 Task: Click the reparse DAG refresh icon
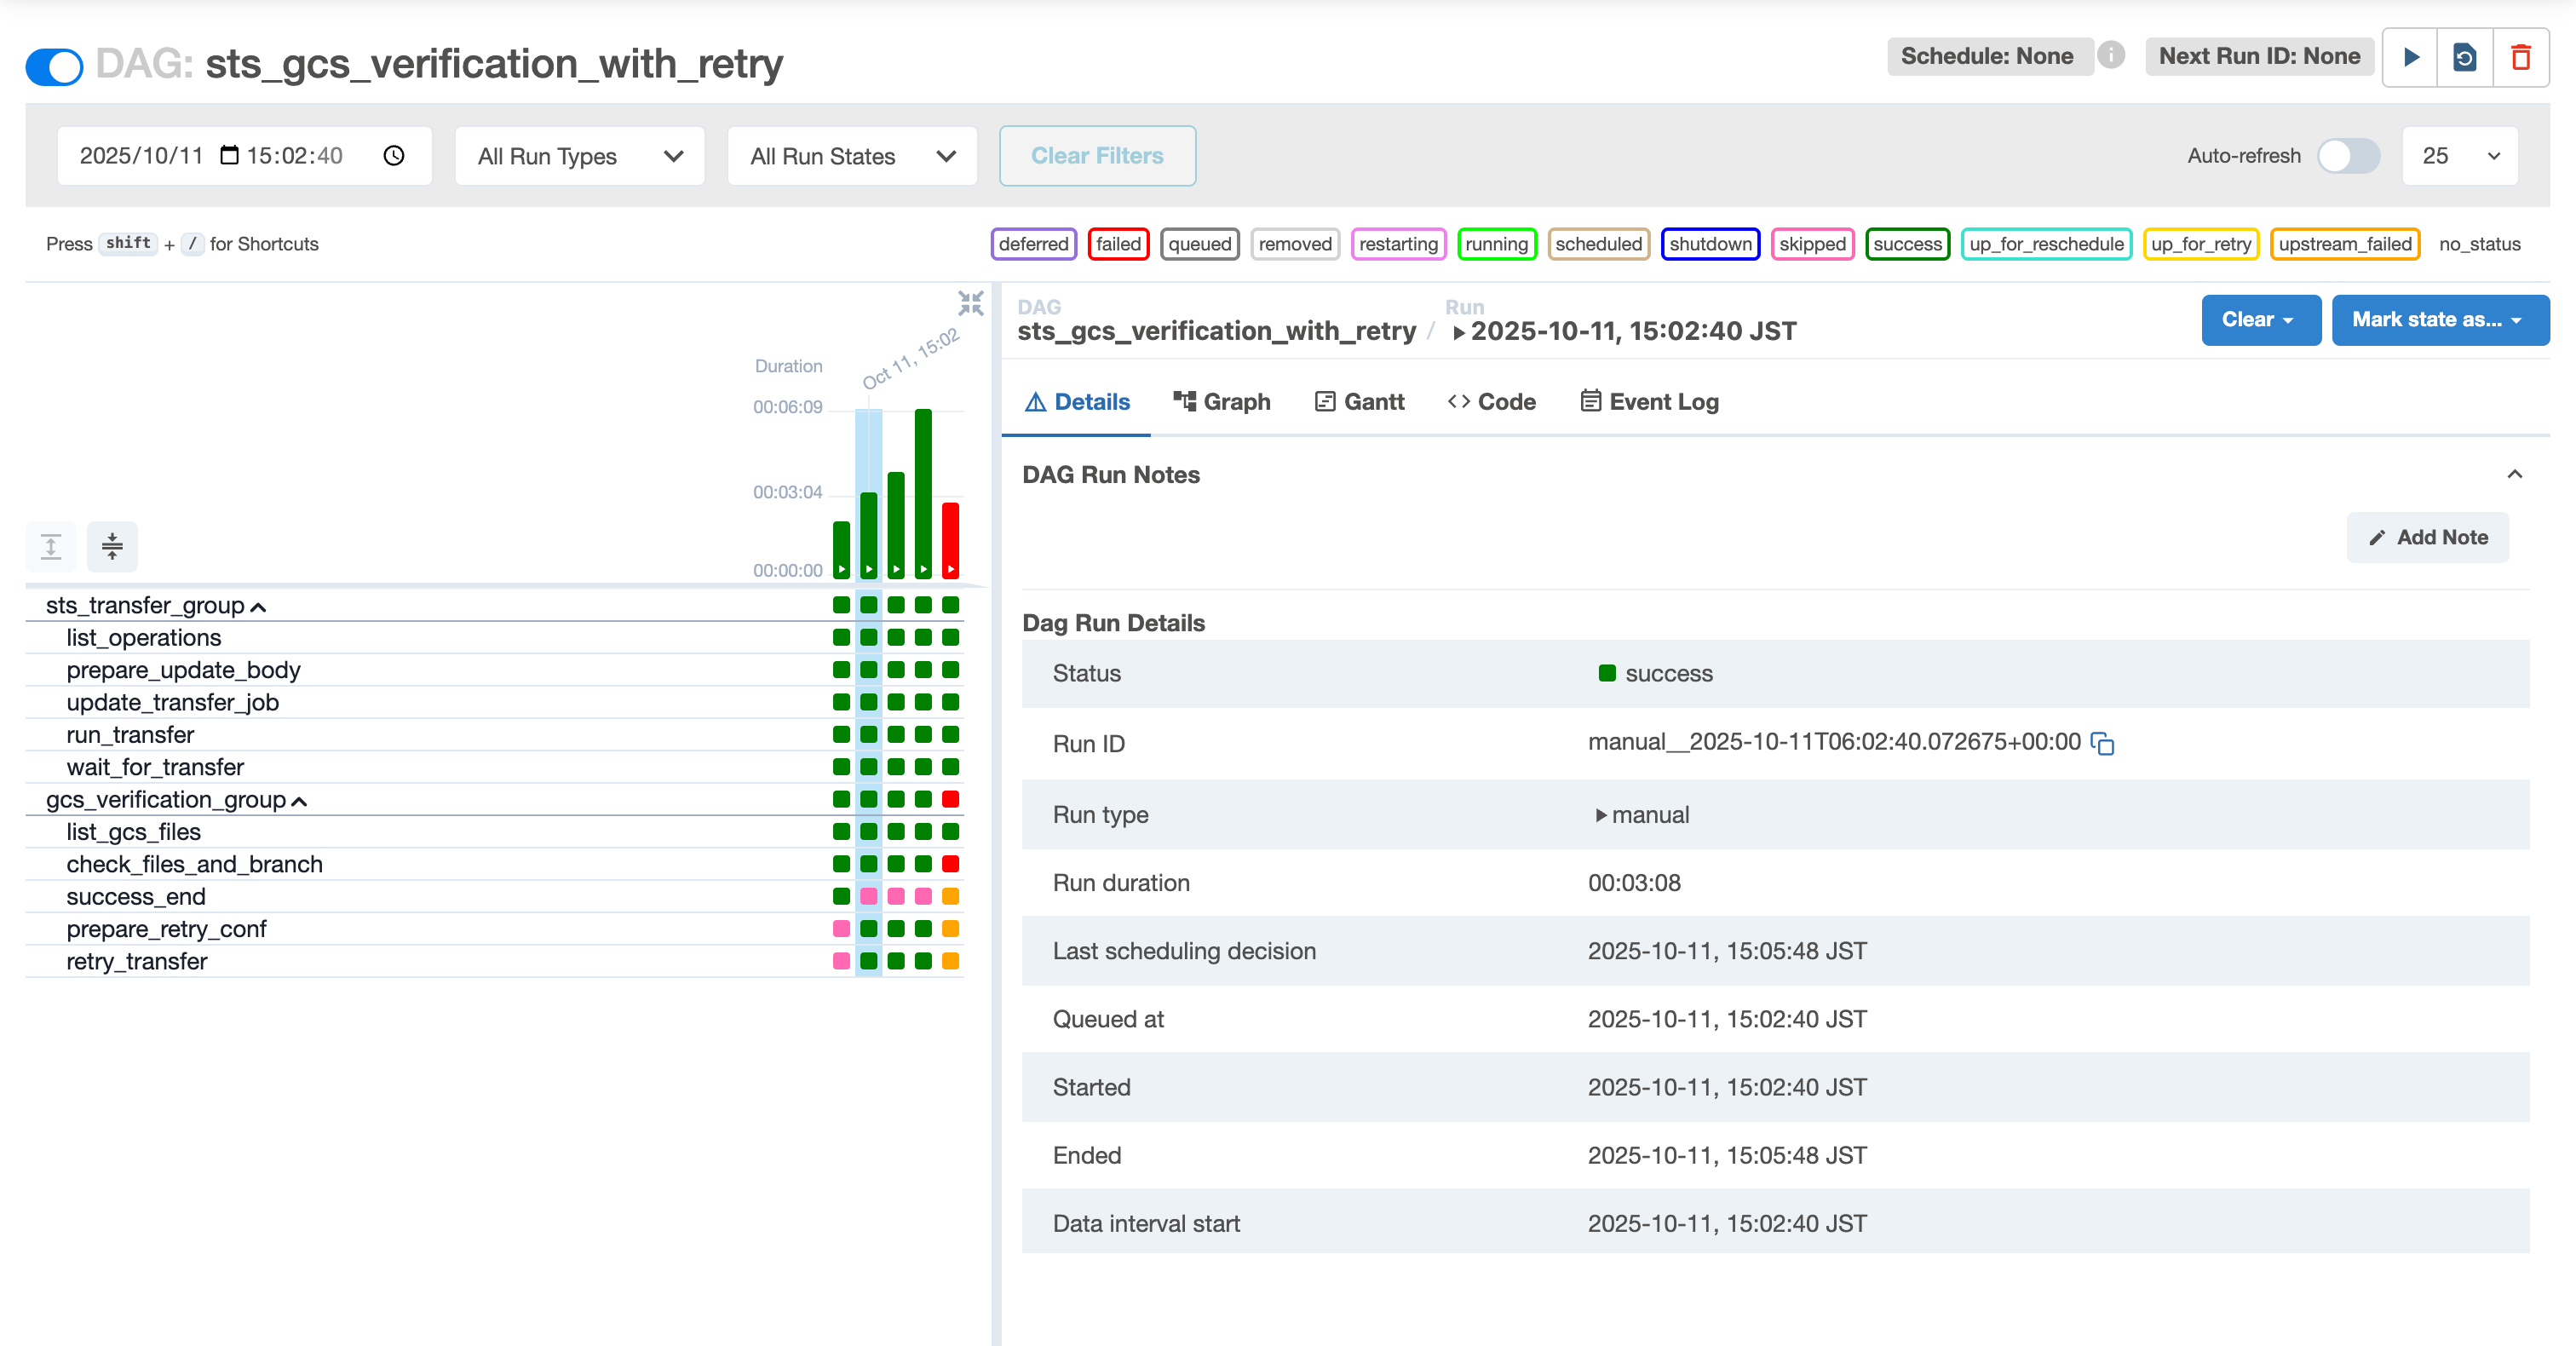(2465, 57)
